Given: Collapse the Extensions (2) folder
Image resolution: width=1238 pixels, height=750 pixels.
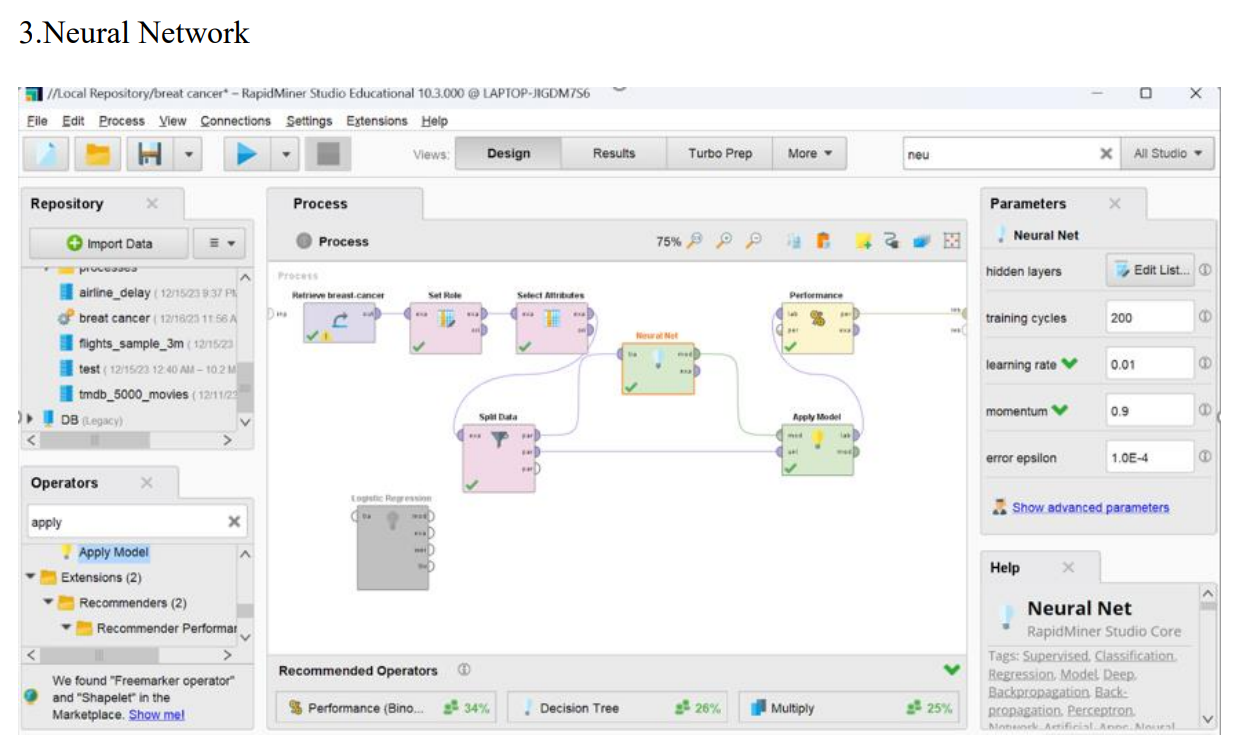Looking at the screenshot, I should click(30, 577).
